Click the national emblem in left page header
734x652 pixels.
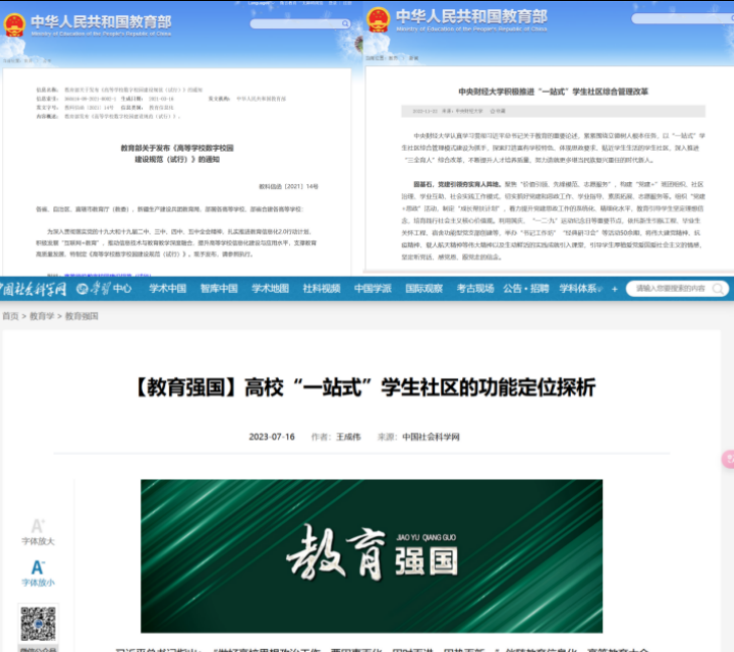(x=14, y=24)
